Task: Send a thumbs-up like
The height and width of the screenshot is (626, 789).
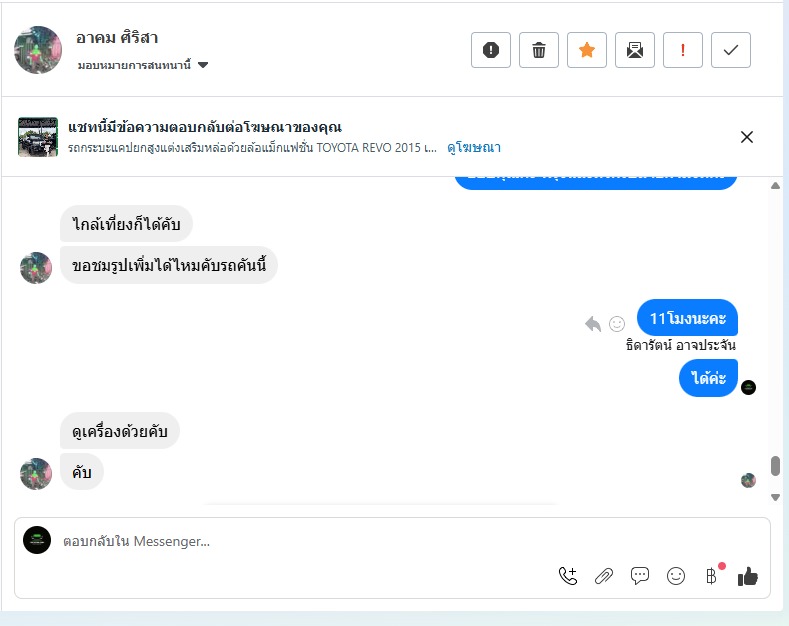Action: point(747,576)
